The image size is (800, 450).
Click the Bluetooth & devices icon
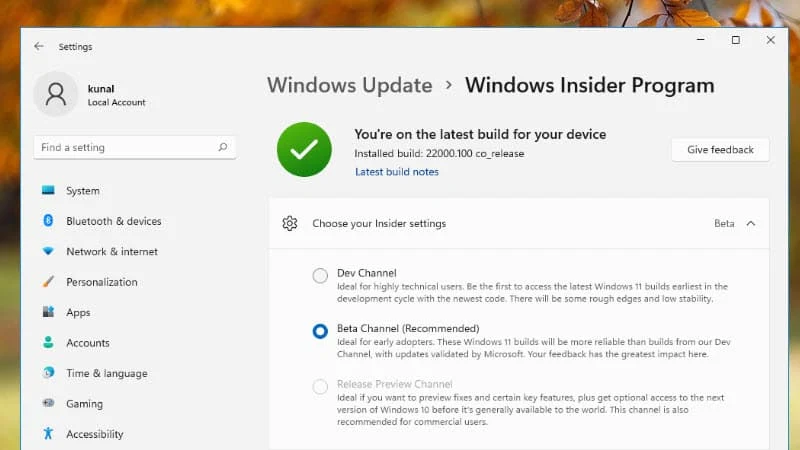48,220
